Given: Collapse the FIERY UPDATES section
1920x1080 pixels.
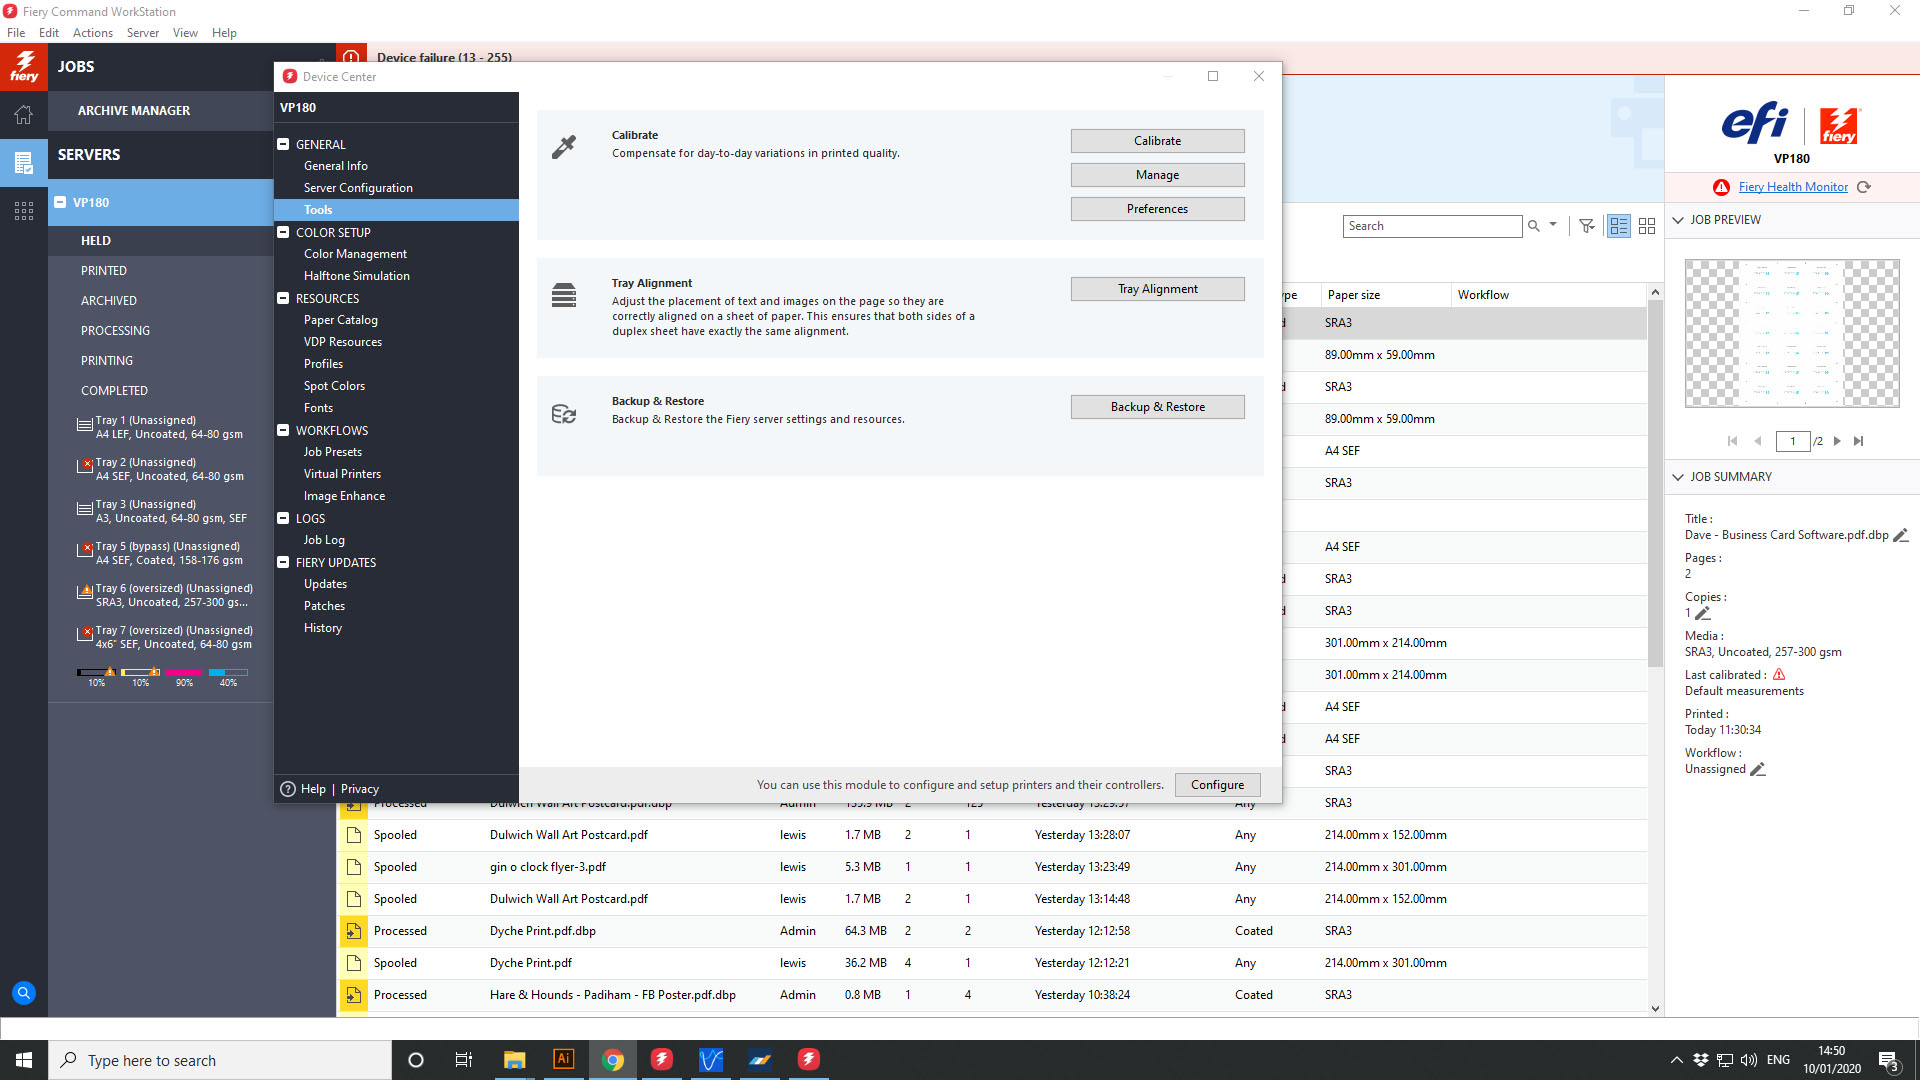Looking at the screenshot, I should pos(283,562).
